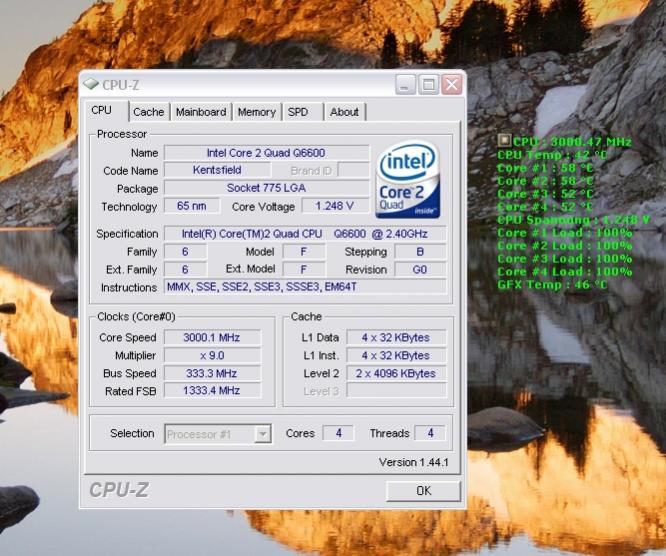Click the Revision value G0
The width and height of the screenshot is (666, 556).
pos(420,270)
